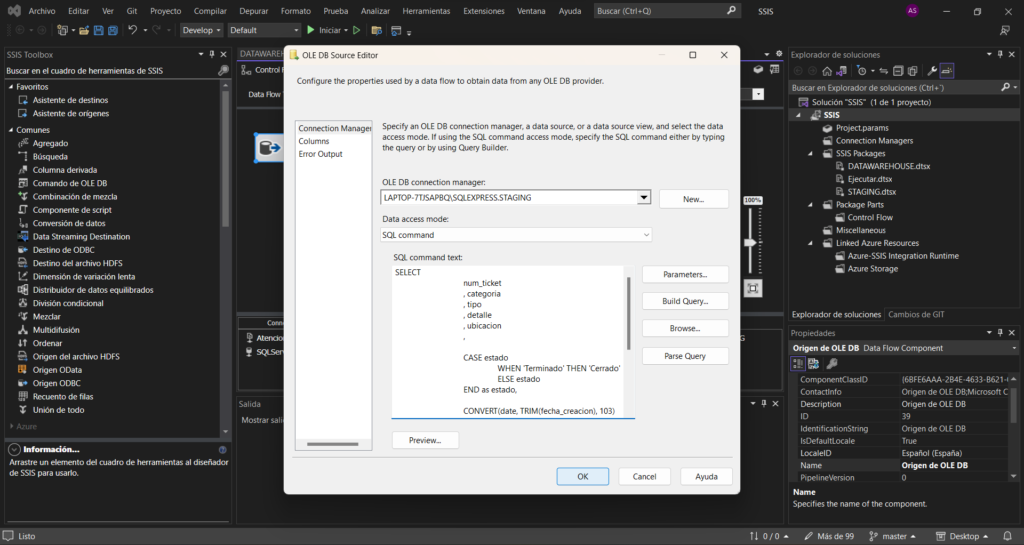Click the Parse Query button
This screenshot has width=1024, height=545.
pos(685,356)
